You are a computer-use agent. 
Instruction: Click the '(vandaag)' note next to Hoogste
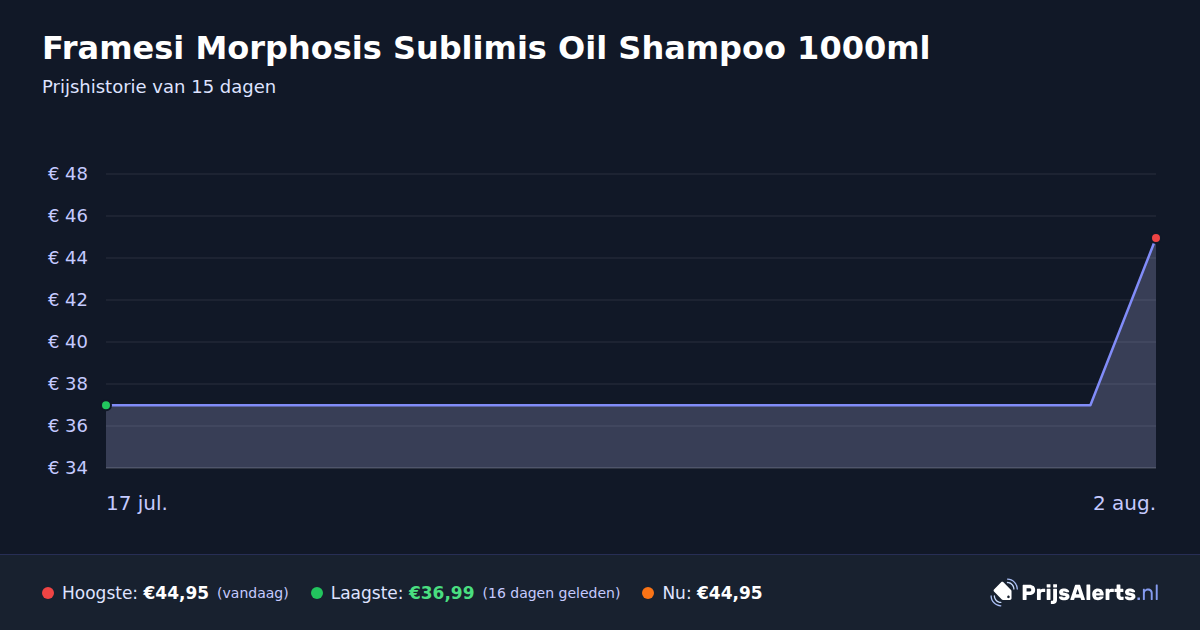(252, 593)
